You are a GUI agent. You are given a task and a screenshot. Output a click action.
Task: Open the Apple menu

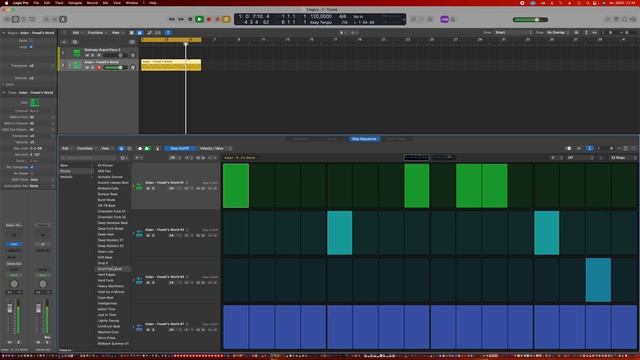click(6, 3)
